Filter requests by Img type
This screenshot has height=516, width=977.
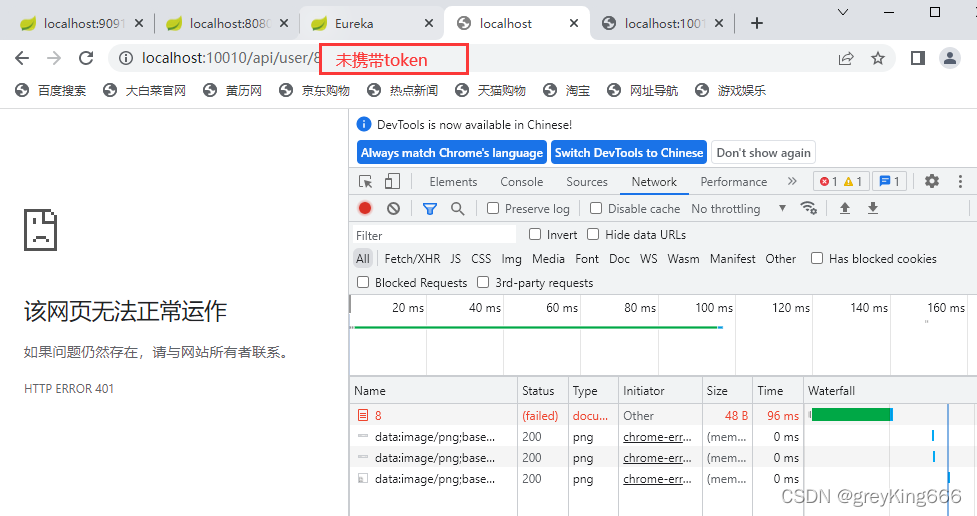(x=511, y=259)
